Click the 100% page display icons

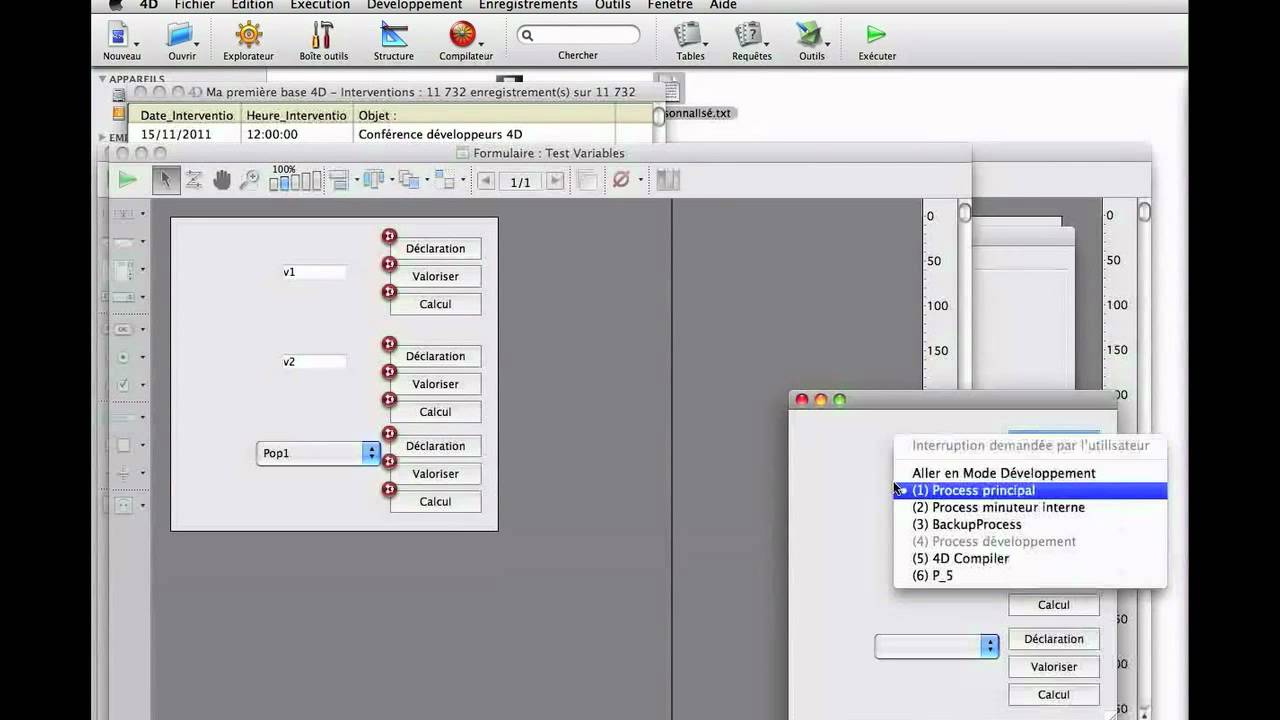(295, 181)
